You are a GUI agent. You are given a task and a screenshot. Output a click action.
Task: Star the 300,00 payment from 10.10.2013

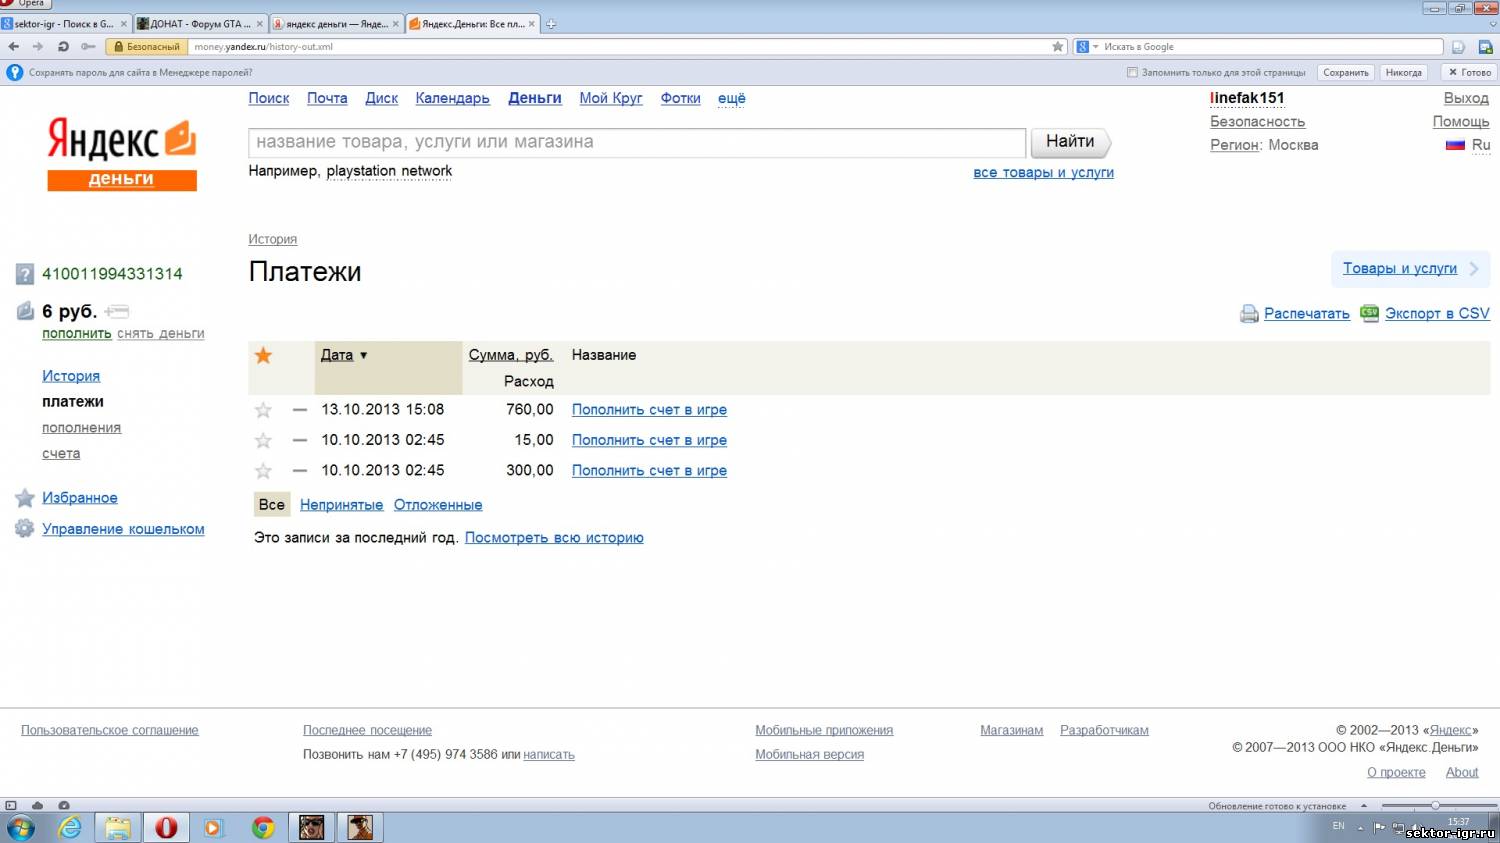263,470
